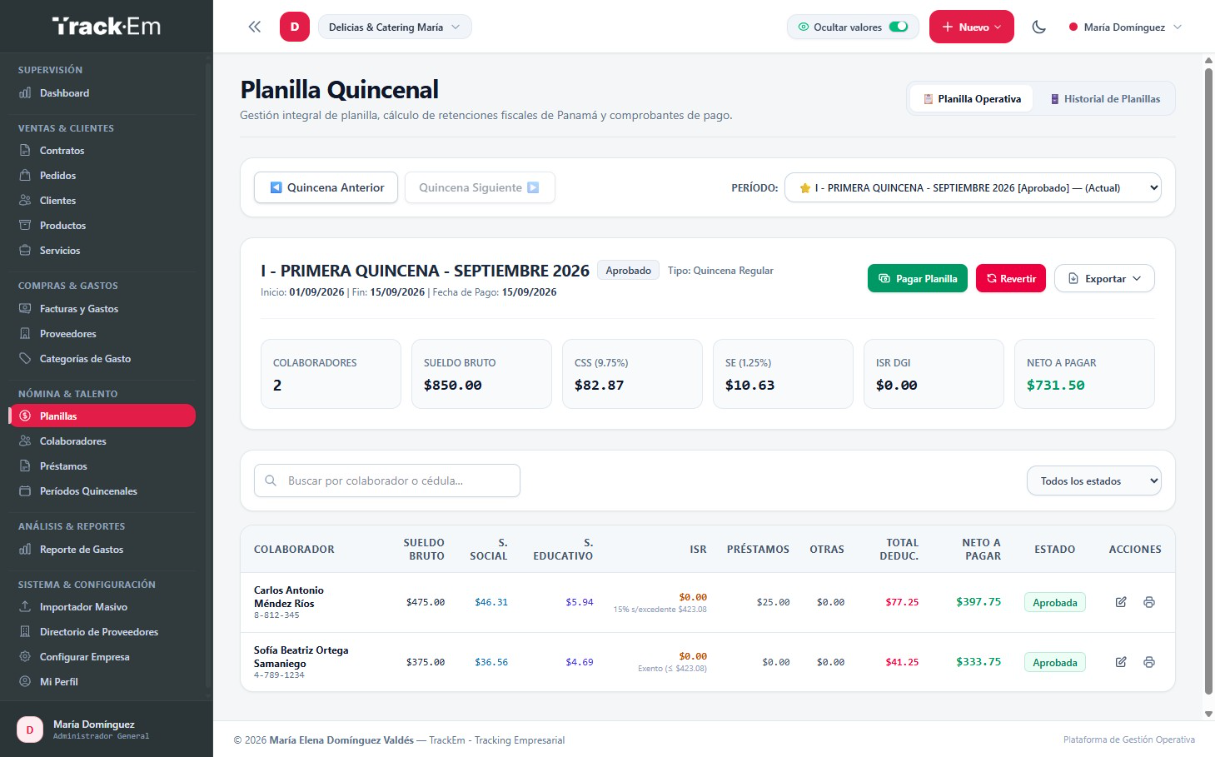Click the NETO A PAGAR value $731.50
1215x757 pixels.
pos(1056,385)
